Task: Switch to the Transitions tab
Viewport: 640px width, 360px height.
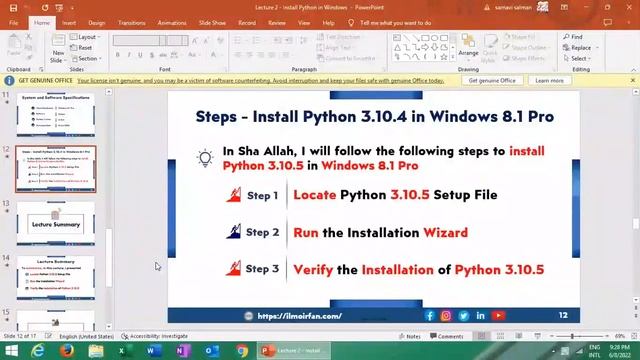Action: [131, 23]
